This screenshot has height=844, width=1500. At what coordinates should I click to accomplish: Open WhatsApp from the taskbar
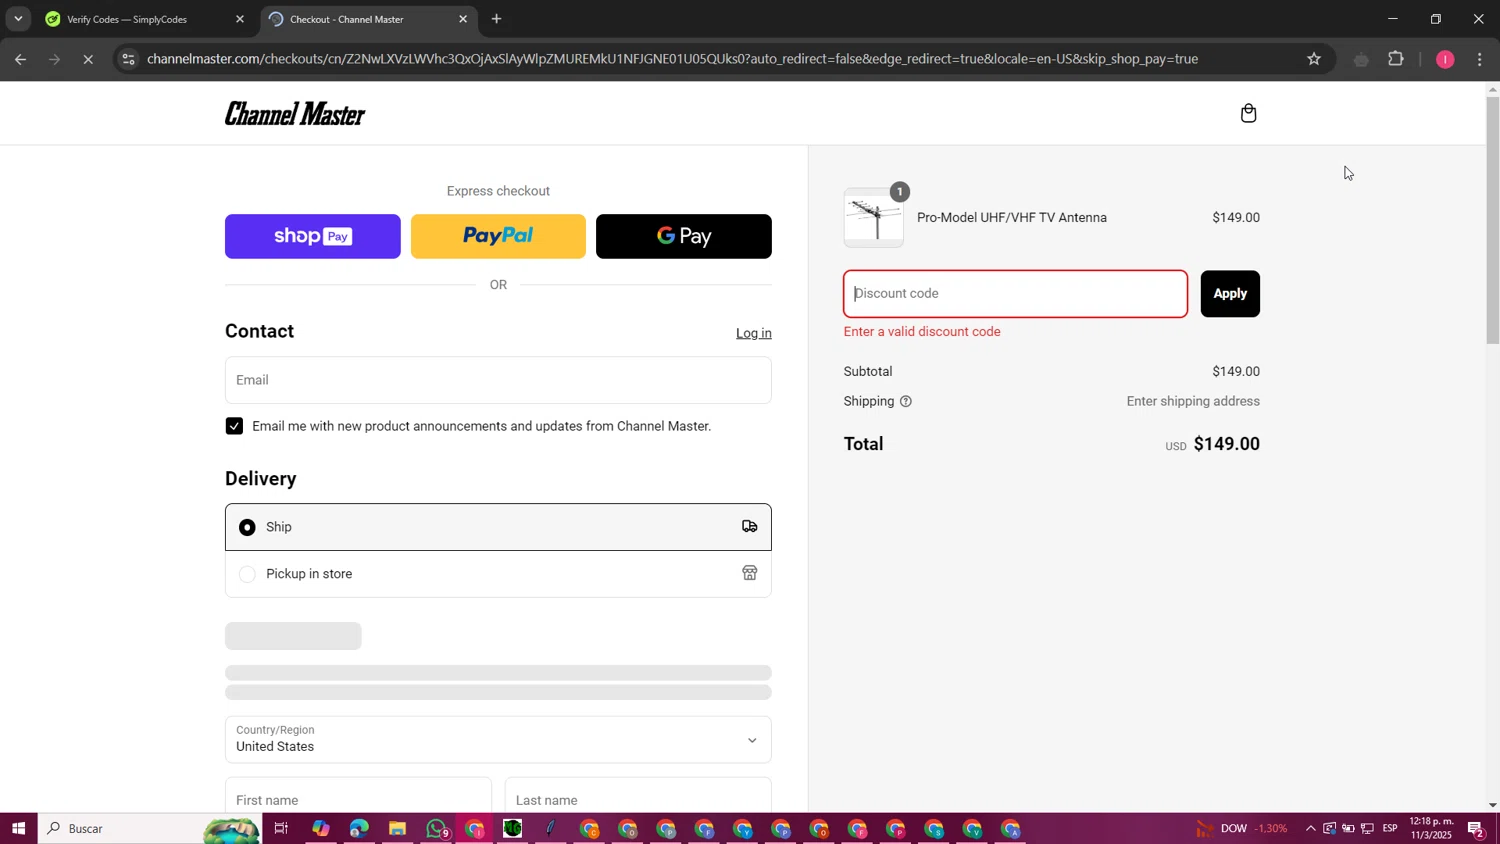click(x=436, y=828)
